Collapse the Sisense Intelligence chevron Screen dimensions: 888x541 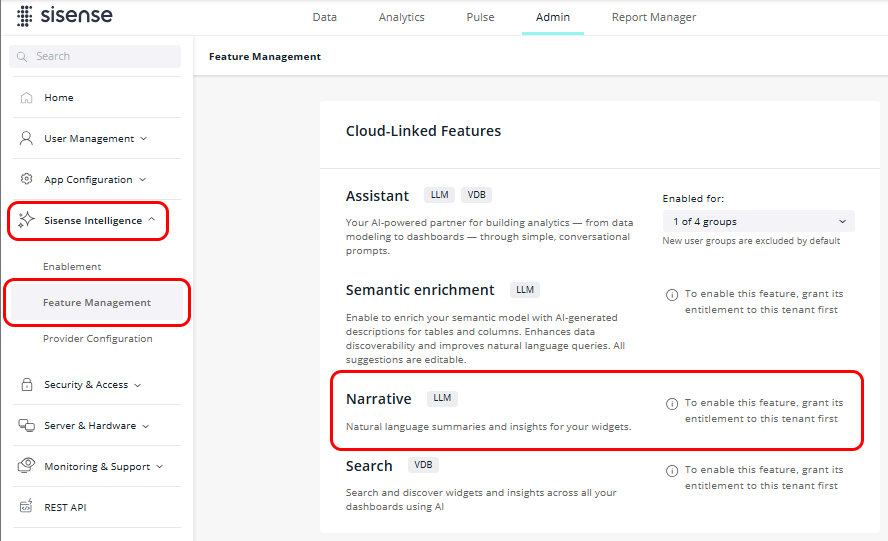click(x=152, y=219)
